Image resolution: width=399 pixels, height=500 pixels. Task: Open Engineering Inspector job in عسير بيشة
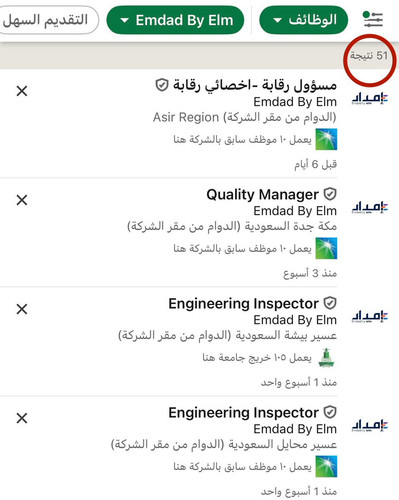[x=244, y=303]
